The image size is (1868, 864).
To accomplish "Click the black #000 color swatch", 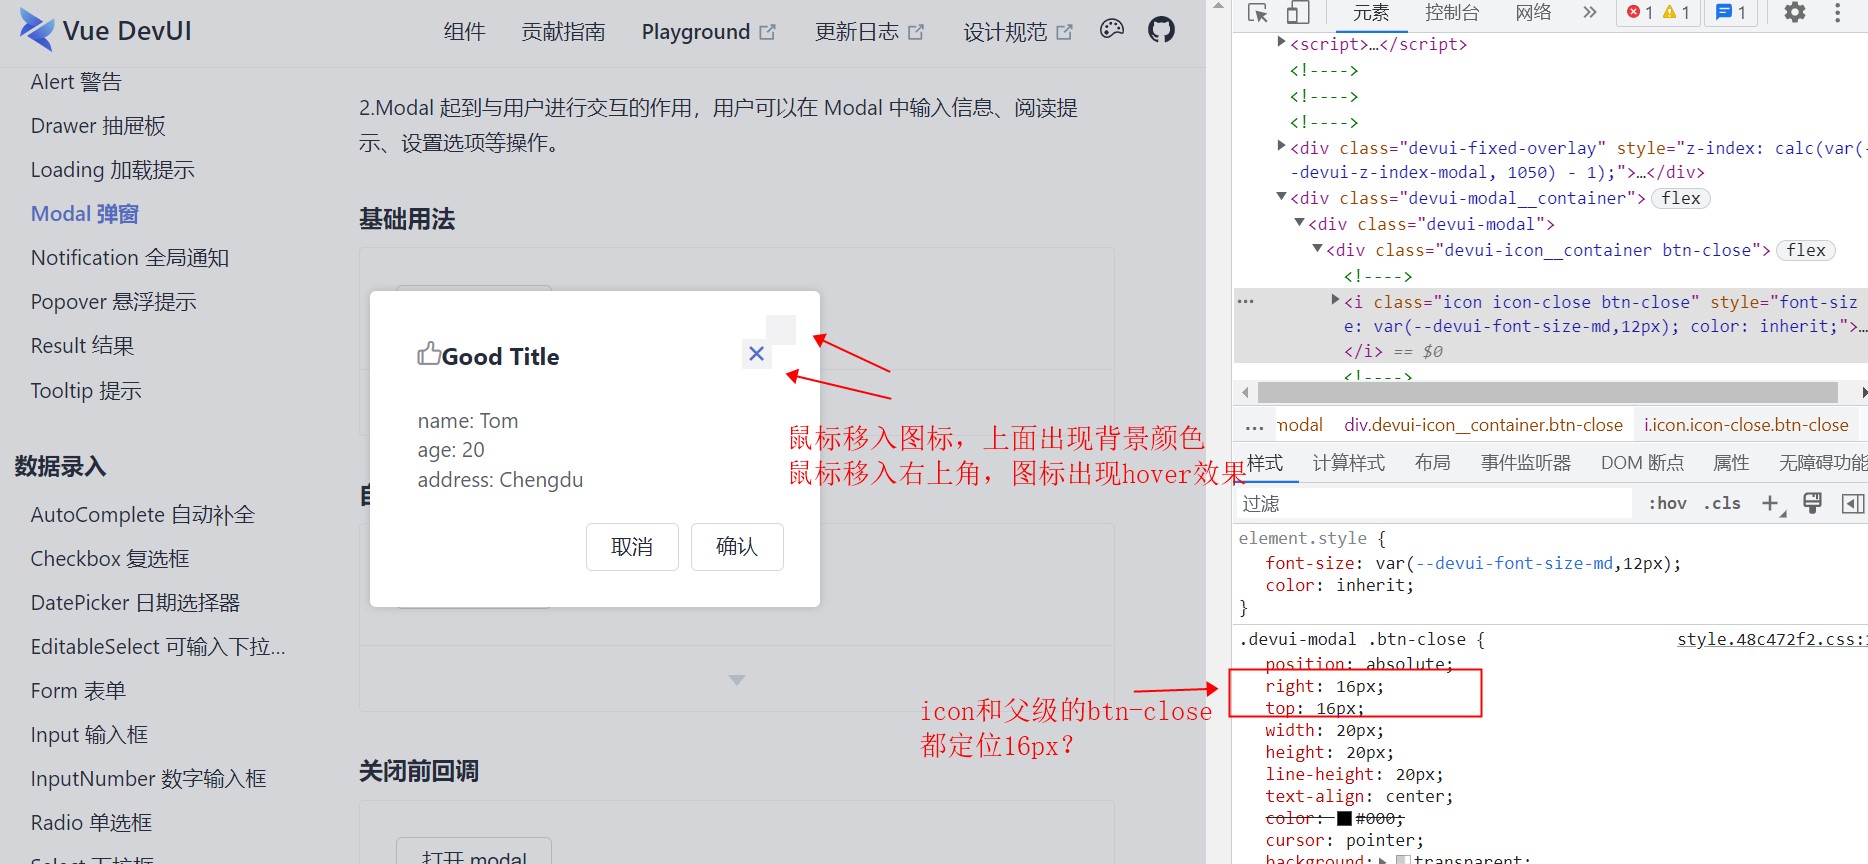I will tap(1344, 819).
